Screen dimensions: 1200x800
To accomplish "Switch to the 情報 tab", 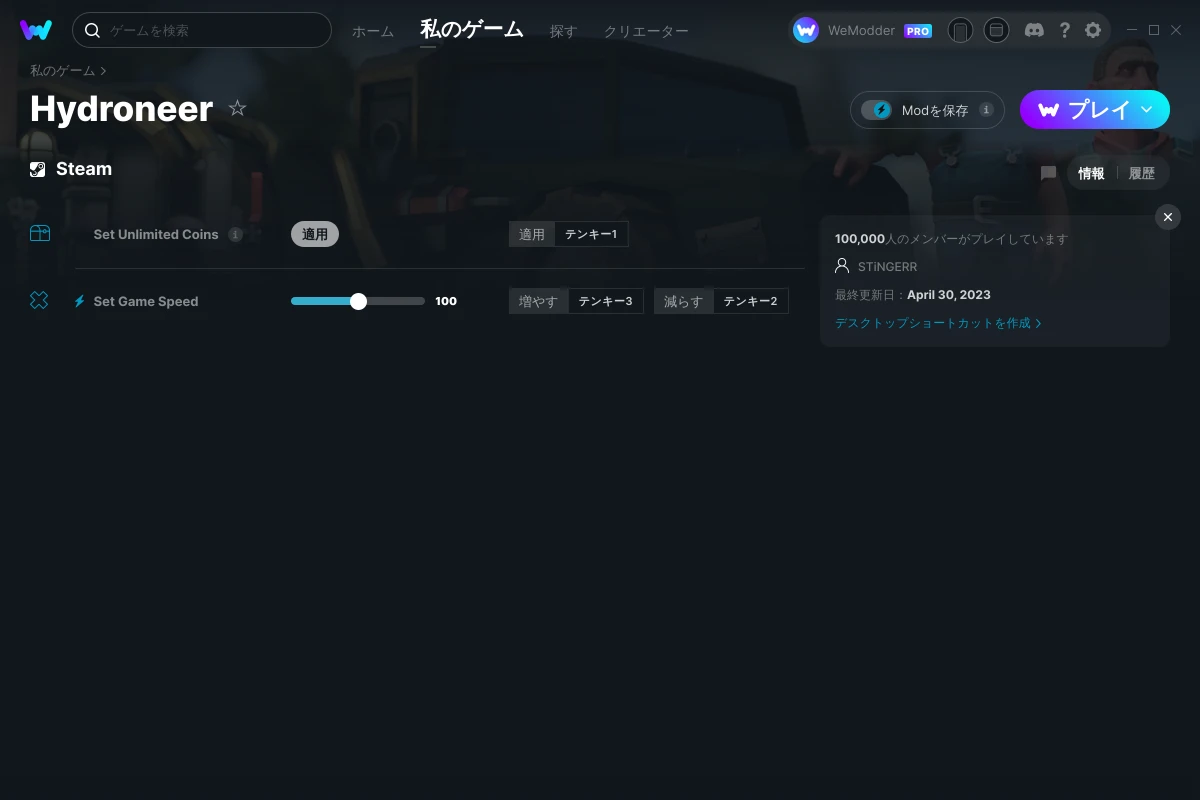I will click(1091, 173).
